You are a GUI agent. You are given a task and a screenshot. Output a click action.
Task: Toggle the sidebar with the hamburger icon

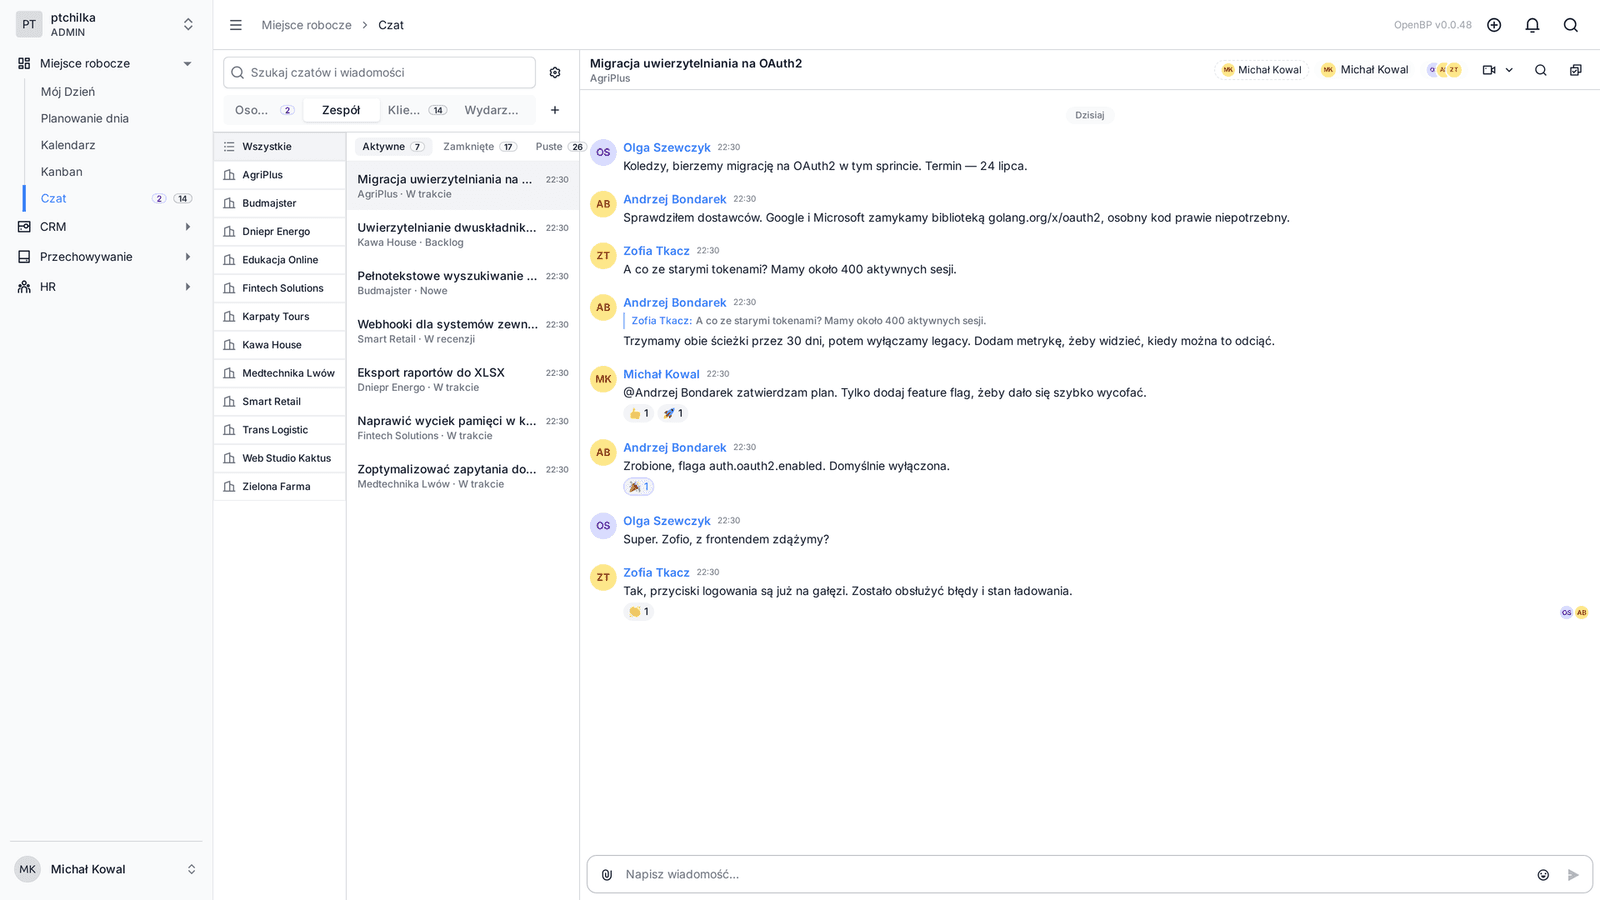236,25
